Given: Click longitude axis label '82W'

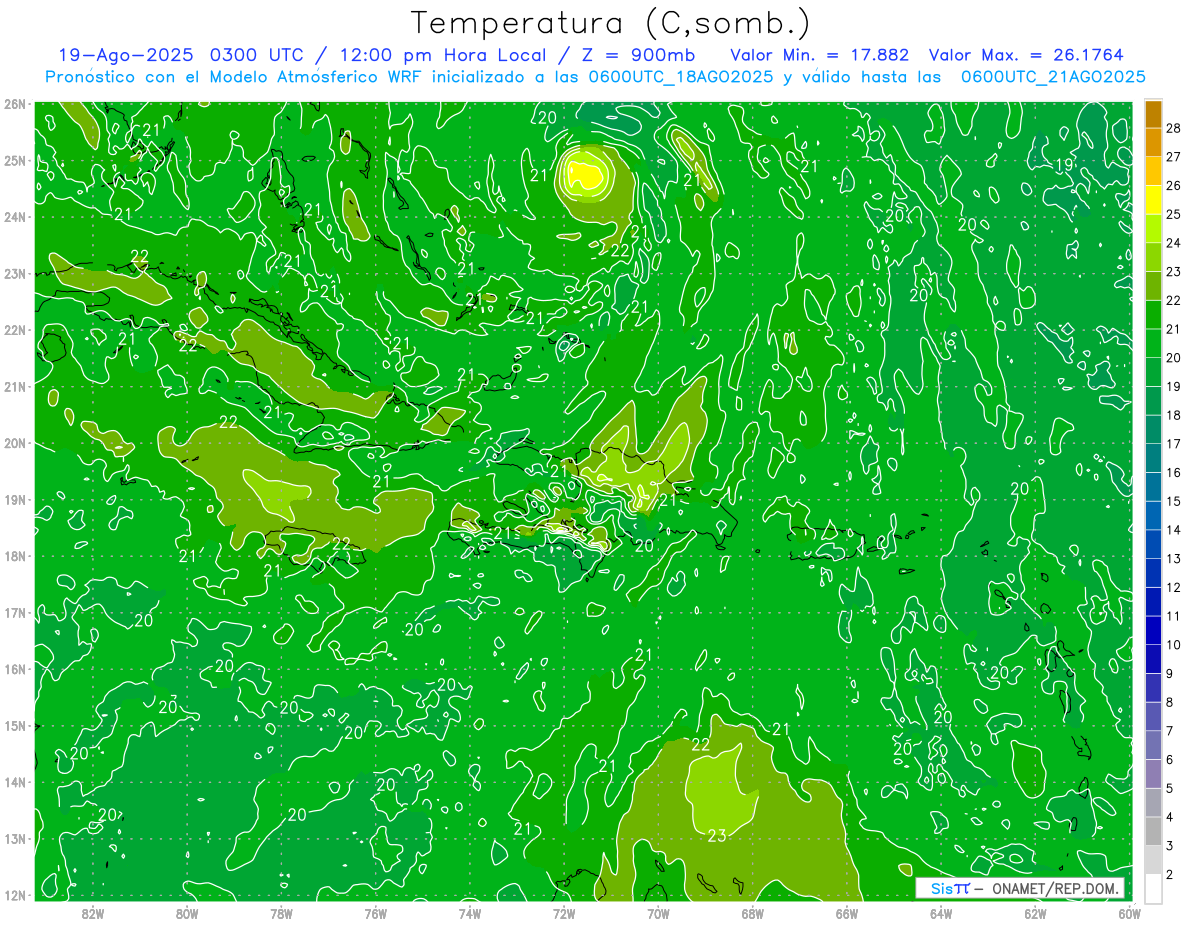Looking at the screenshot, I should [x=93, y=912].
